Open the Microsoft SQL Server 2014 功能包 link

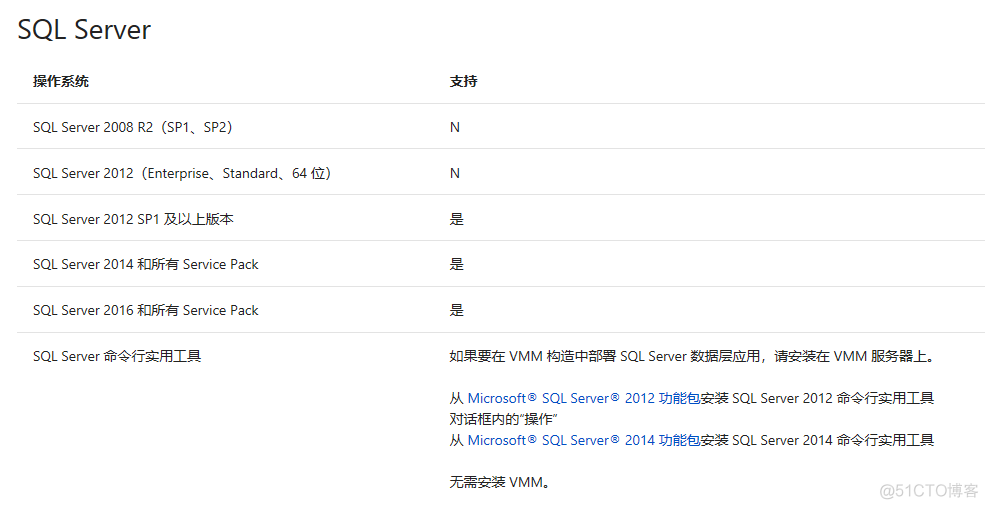pos(584,440)
